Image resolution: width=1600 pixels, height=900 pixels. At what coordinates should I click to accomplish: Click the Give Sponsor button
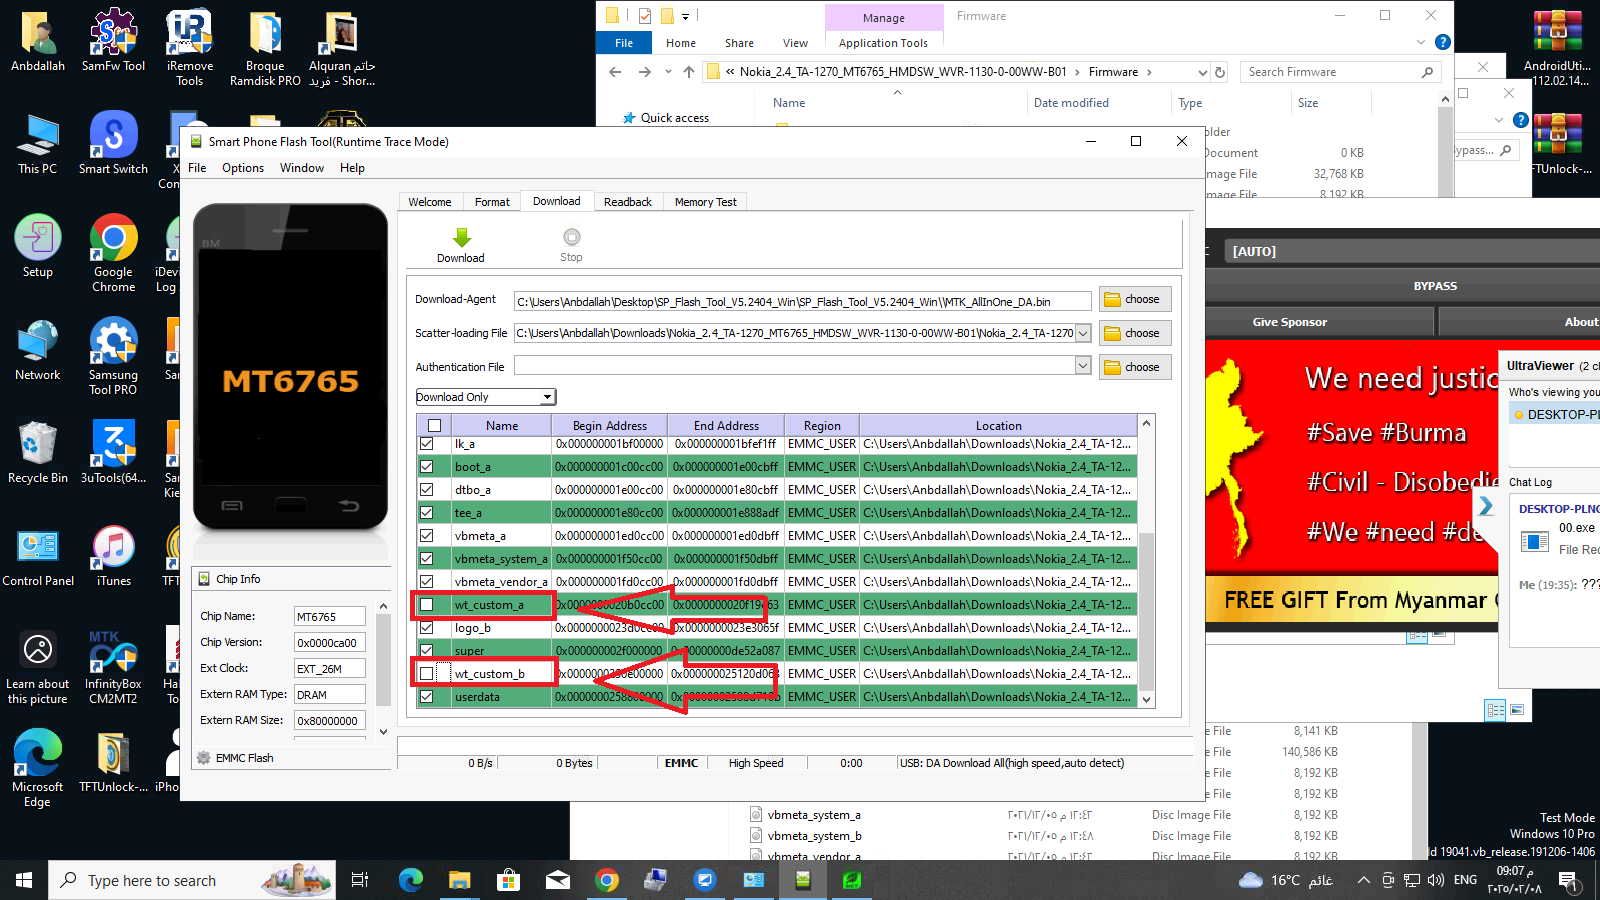pos(1289,322)
